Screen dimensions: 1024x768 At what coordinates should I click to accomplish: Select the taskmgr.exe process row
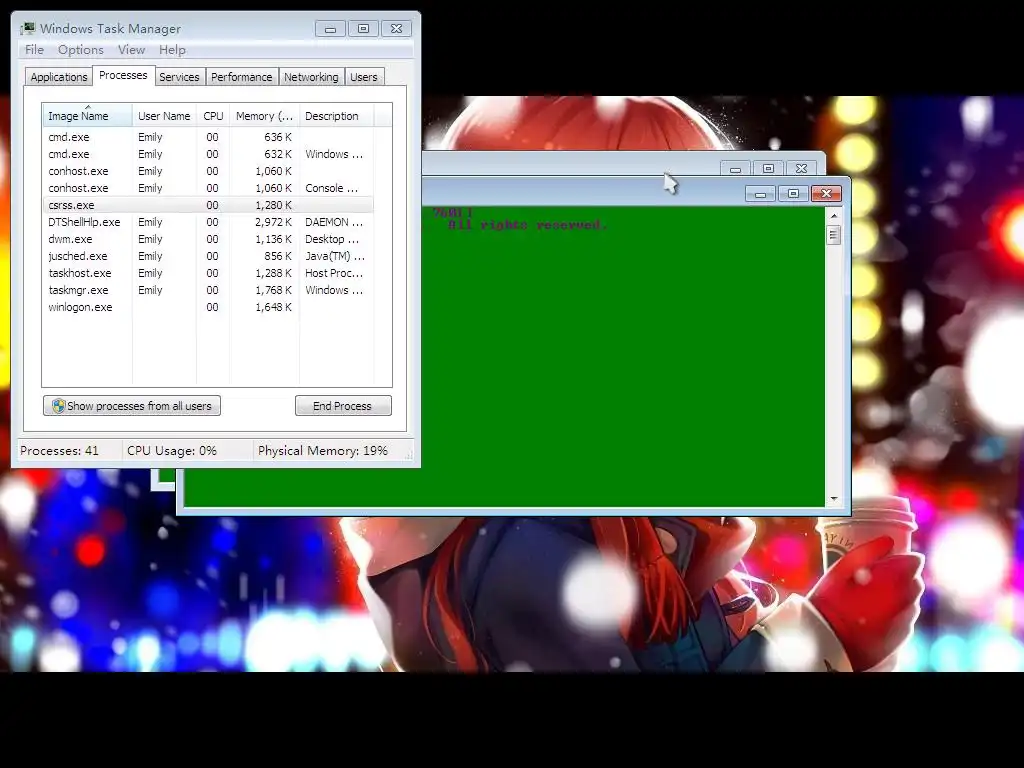208,290
